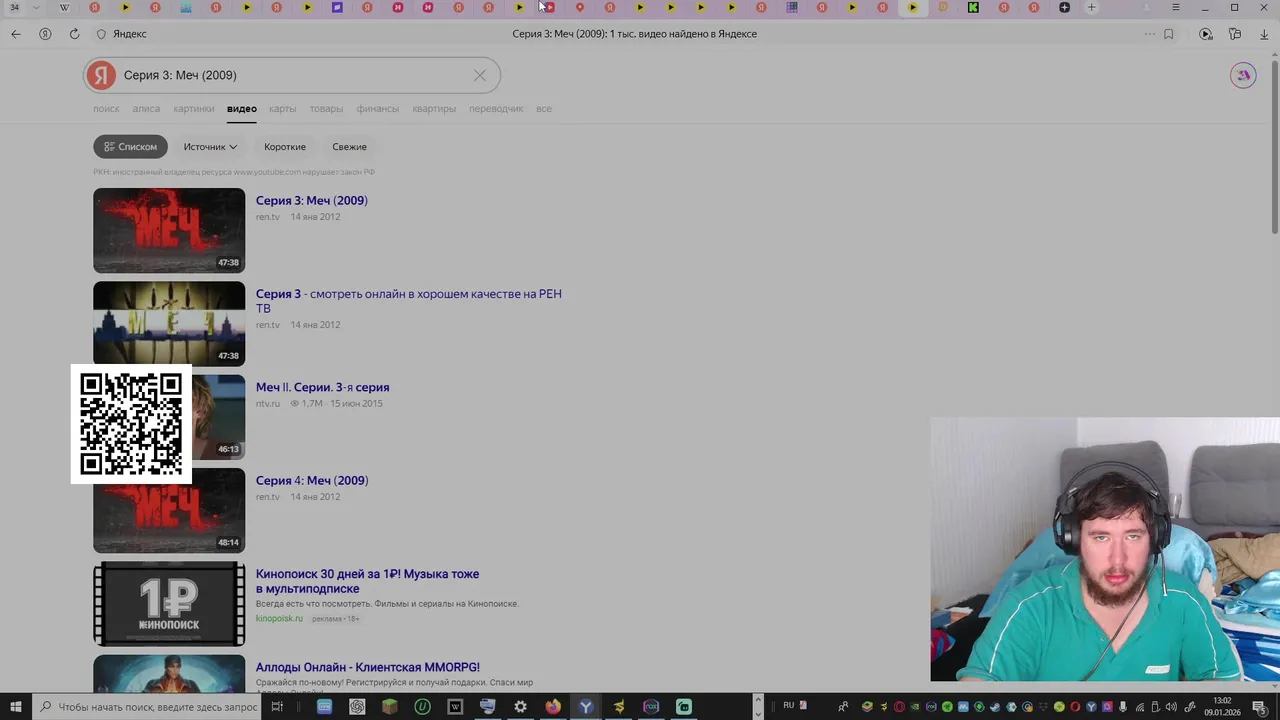1280x720 pixels.
Task: Clear the search query with the X icon
Action: (480, 75)
